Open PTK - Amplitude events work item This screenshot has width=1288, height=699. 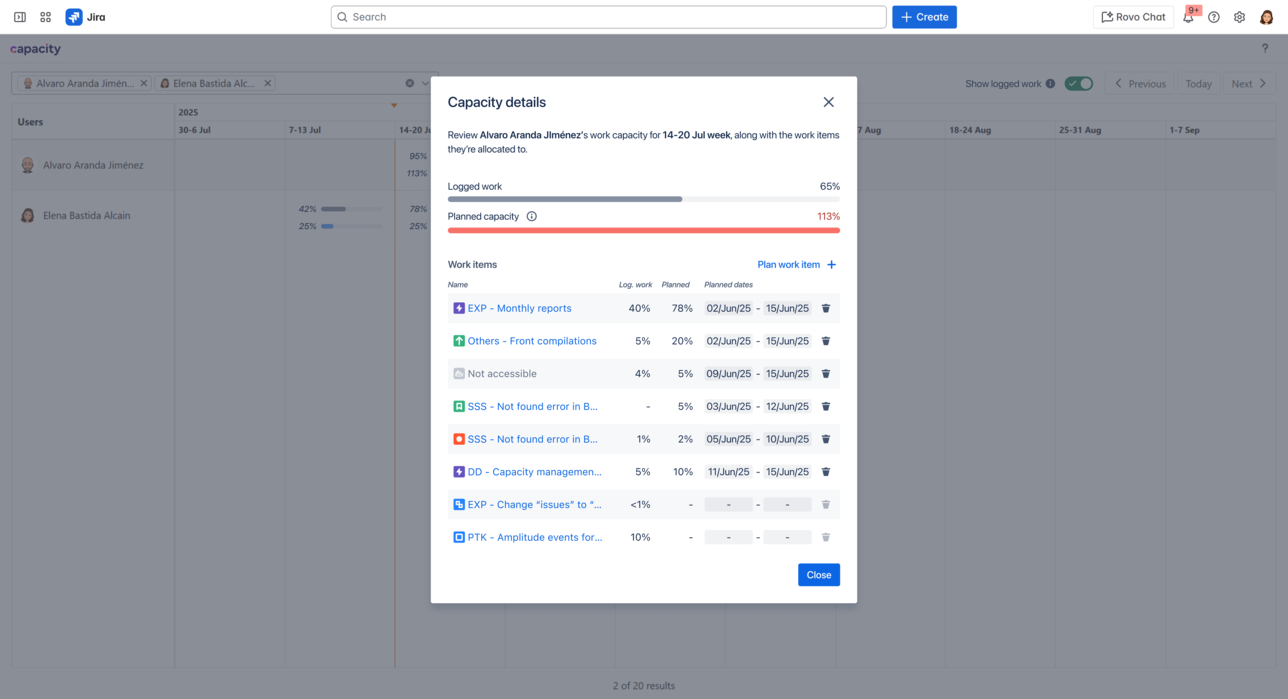point(535,537)
